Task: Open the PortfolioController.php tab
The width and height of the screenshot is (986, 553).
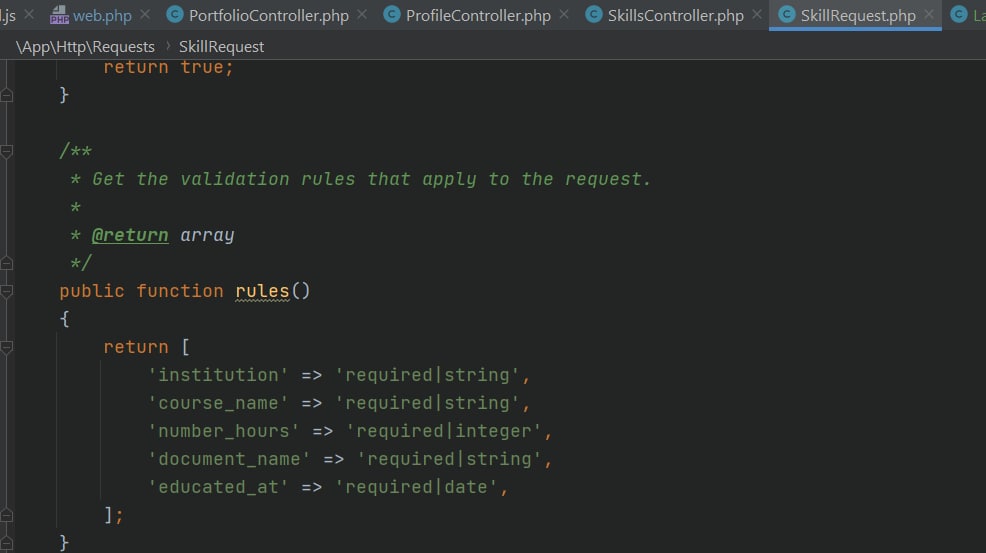Action: pos(269,15)
